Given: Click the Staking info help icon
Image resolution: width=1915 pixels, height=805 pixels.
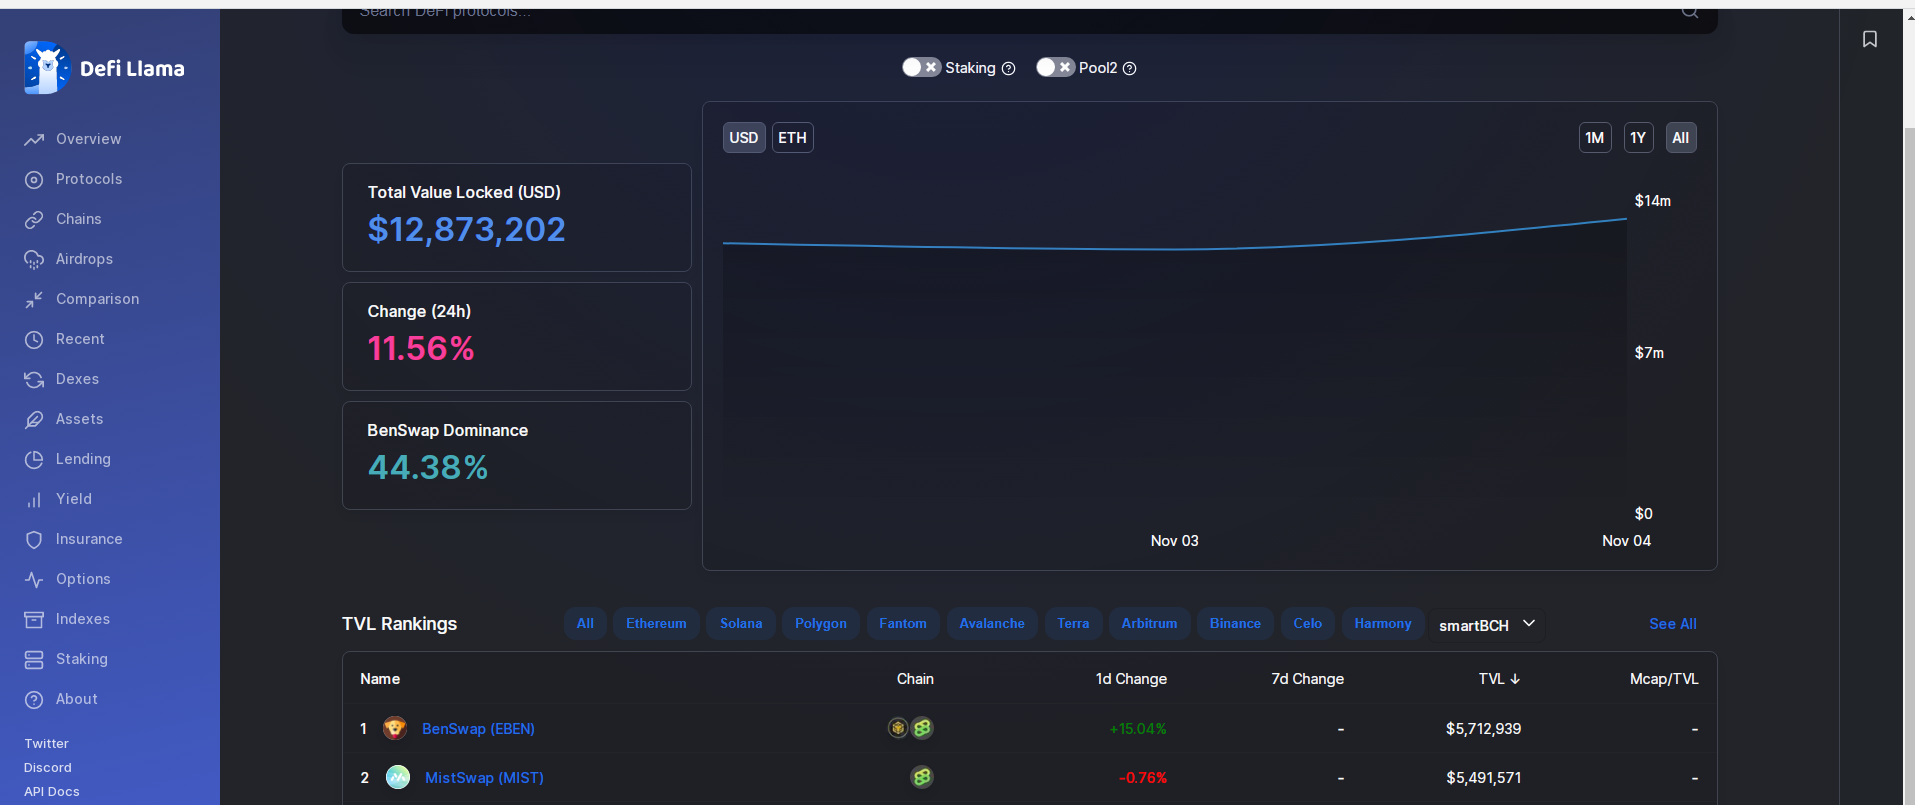Looking at the screenshot, I should click(1009, 68).
